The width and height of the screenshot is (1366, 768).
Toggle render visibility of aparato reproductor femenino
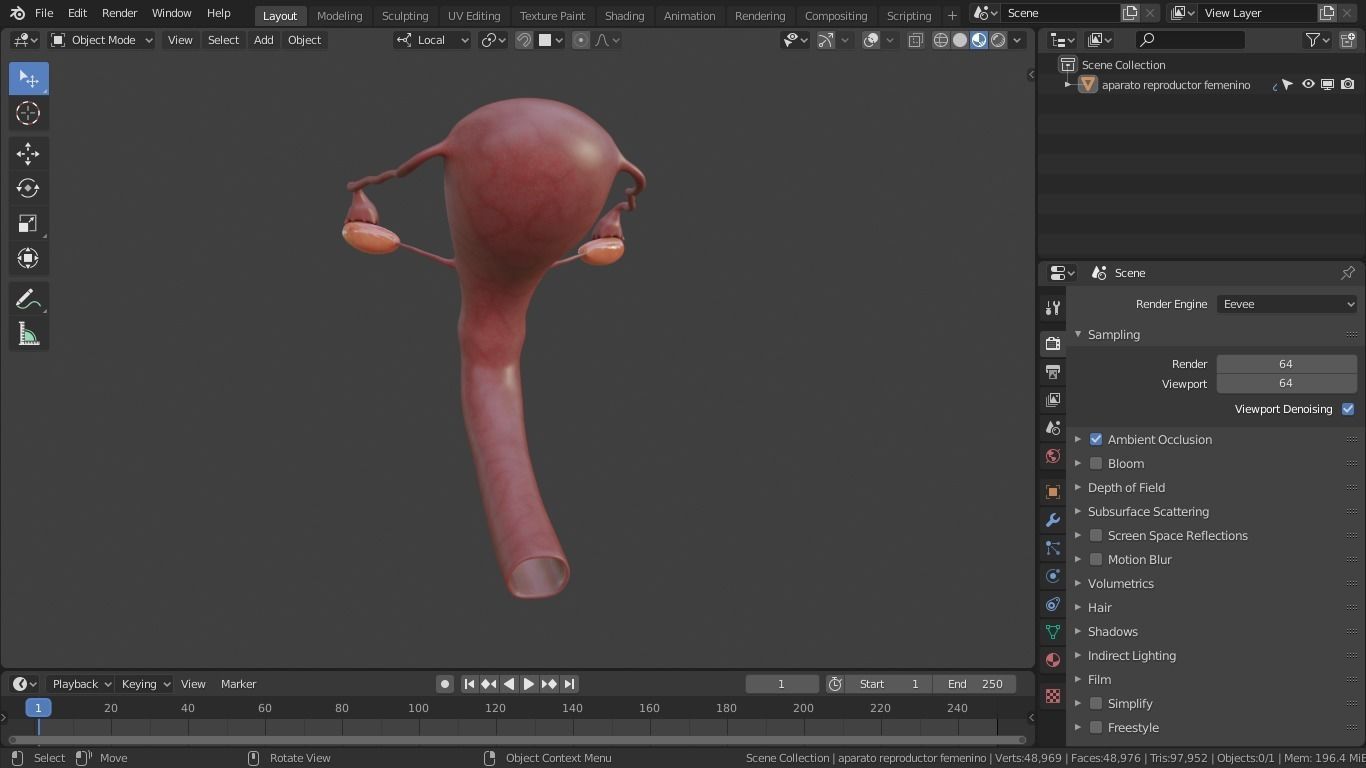(x=1348, y=85)
